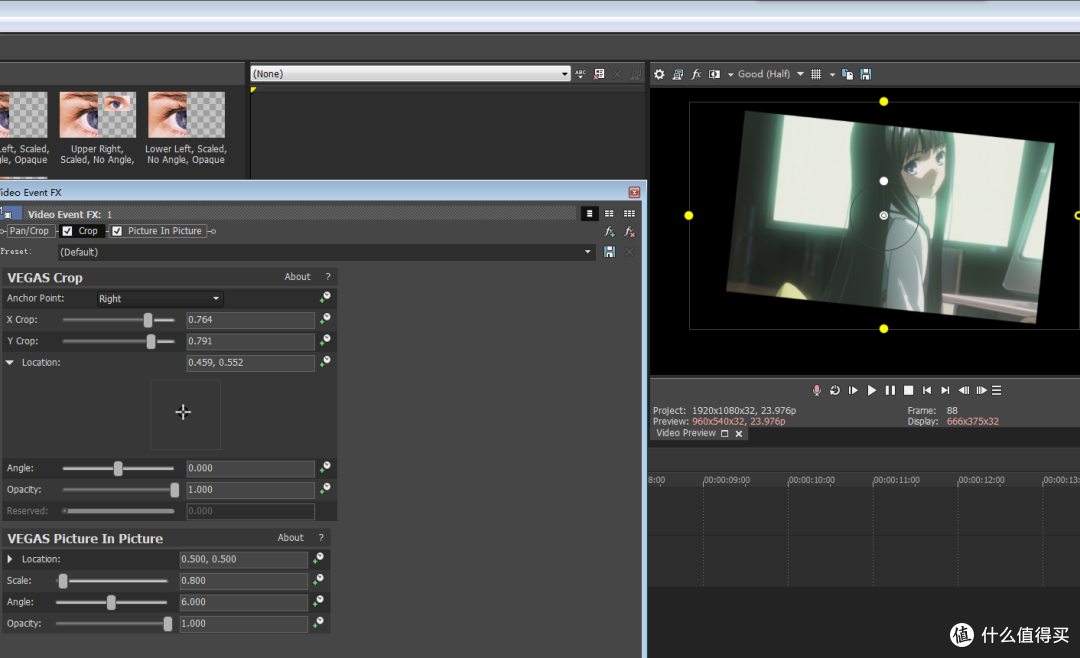The width and height of the screenshot is (1080, 658).
Task: Open VEGAS Crop help question mark
Action: click(328, 276)
